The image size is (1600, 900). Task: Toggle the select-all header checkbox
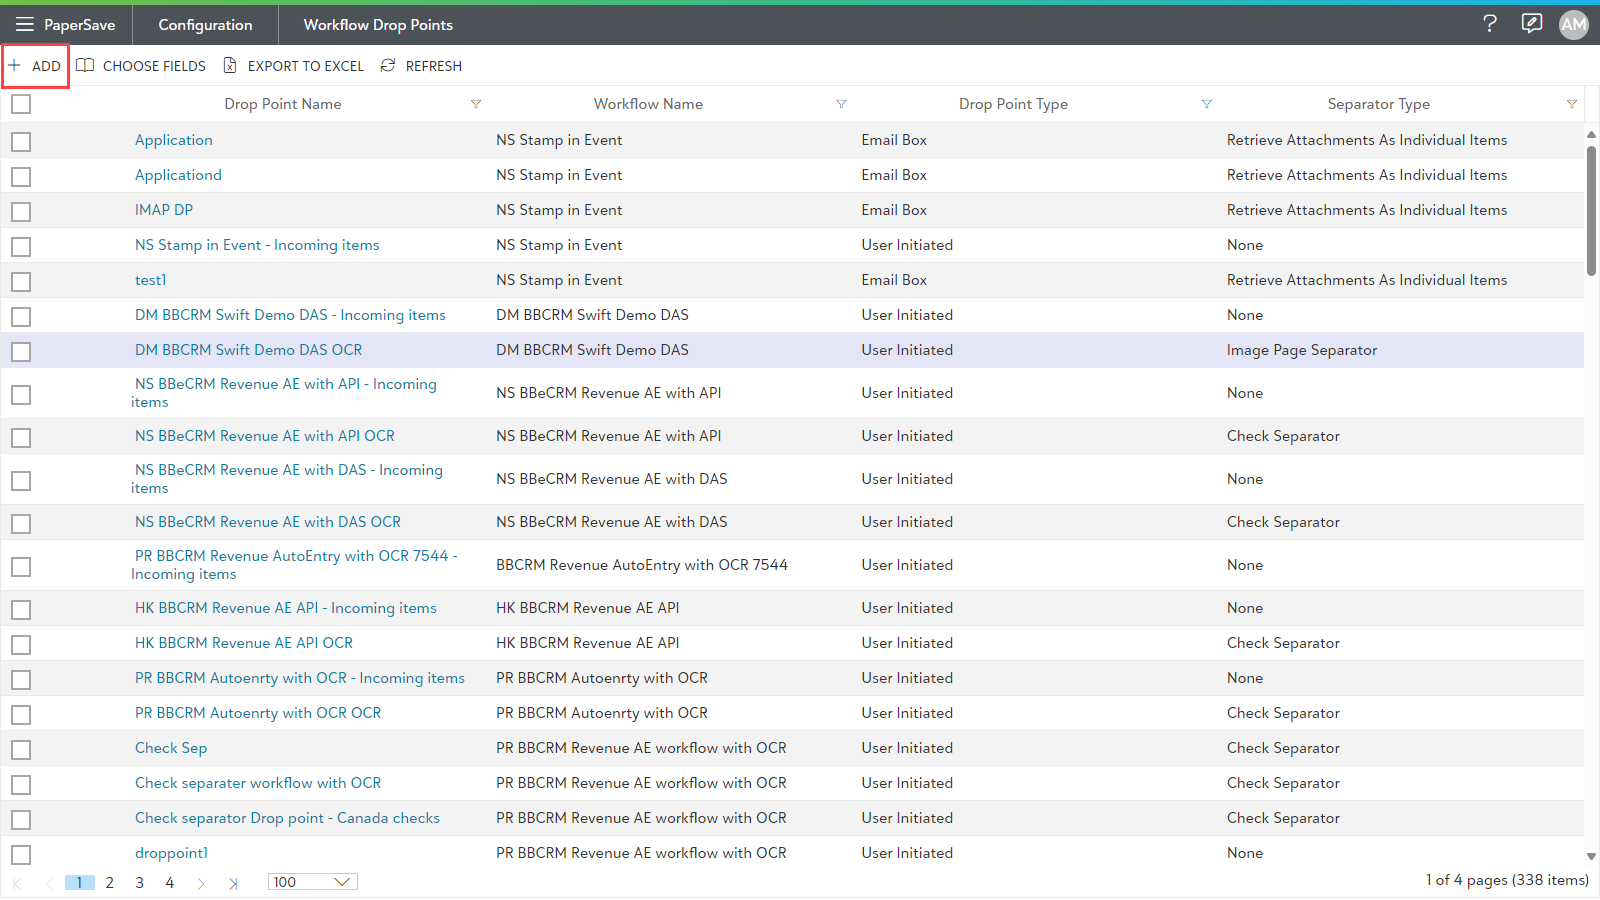pyautogui.click(x=21, y=104)
